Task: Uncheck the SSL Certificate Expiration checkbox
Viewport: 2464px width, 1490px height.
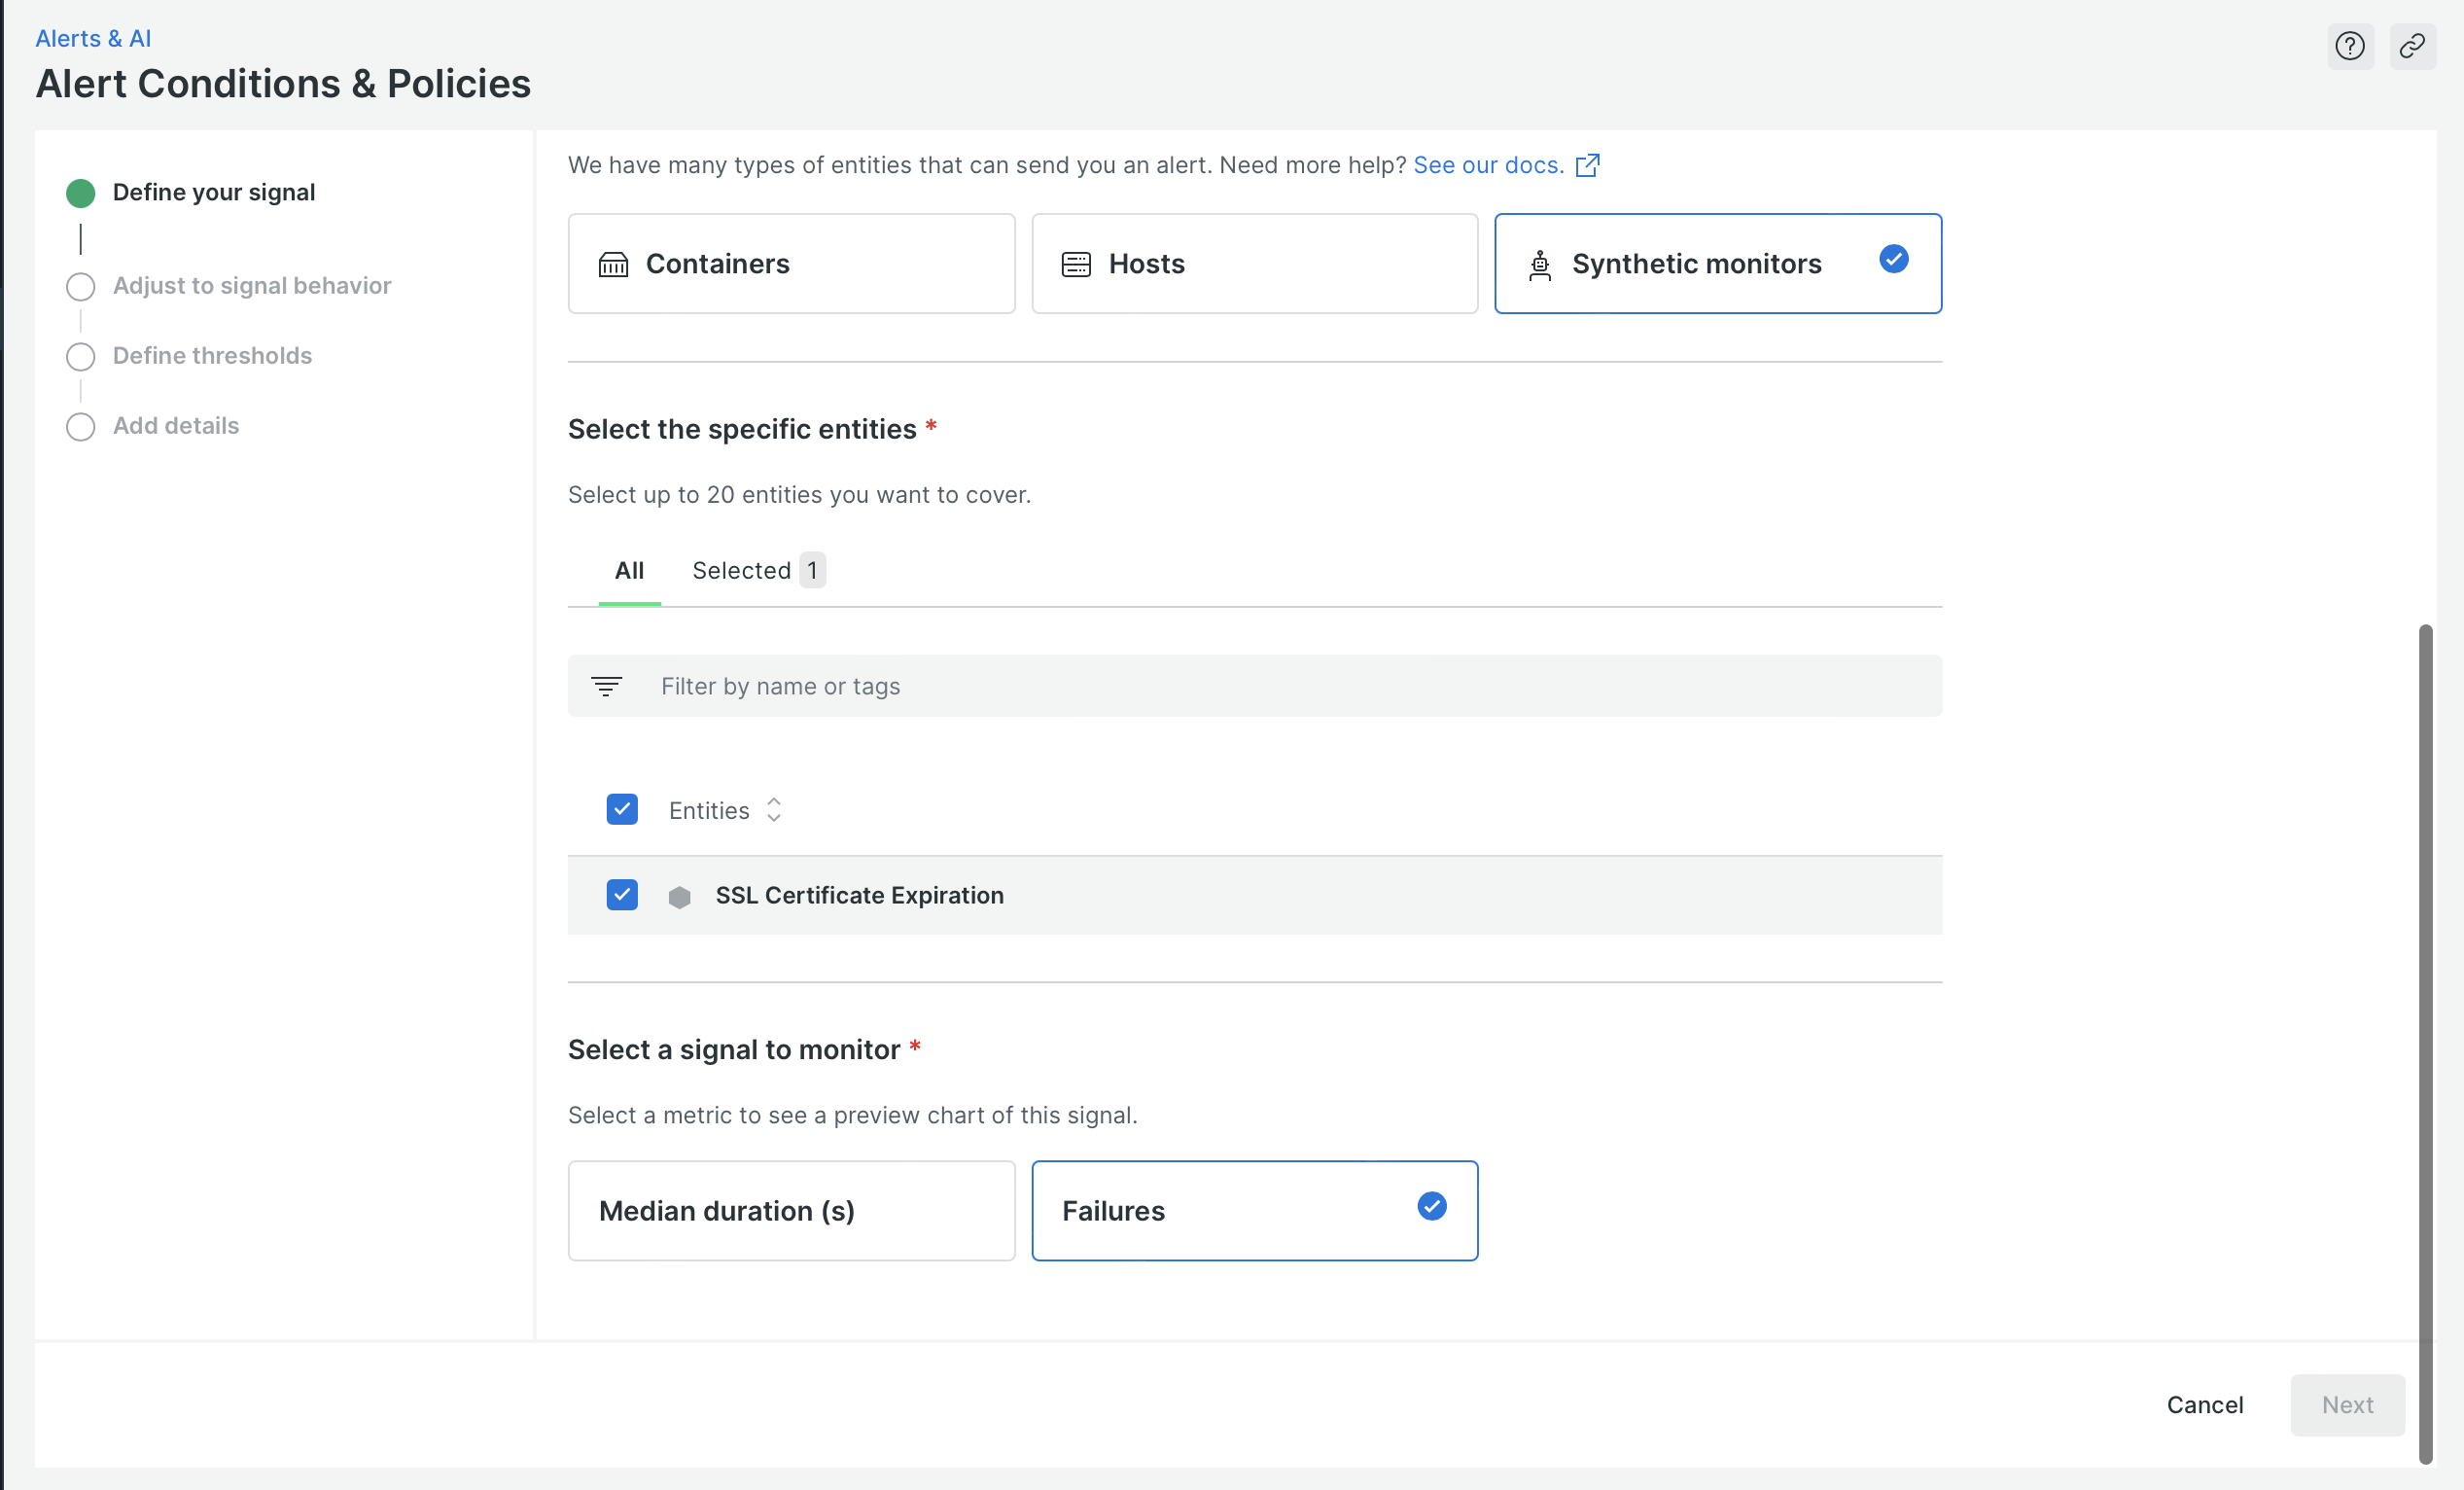Action: (622, 895)
